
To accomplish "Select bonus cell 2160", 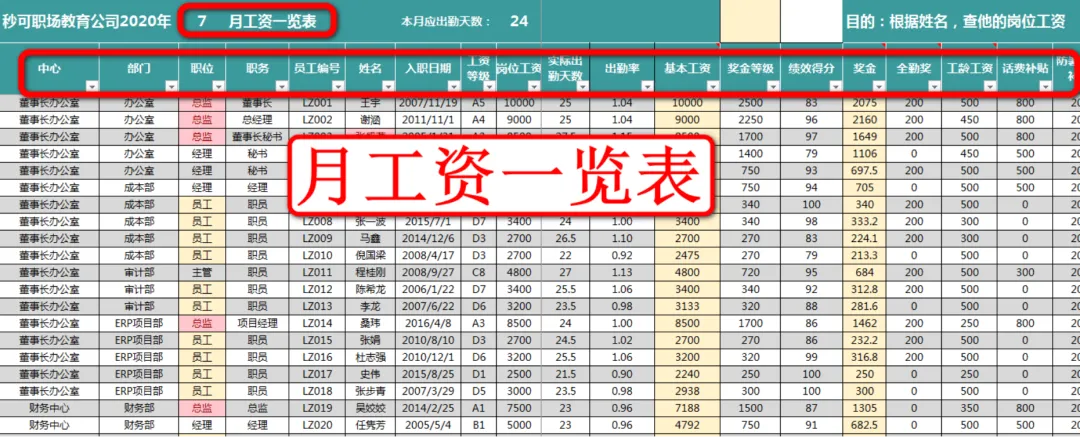I will [x=864, y=120].
